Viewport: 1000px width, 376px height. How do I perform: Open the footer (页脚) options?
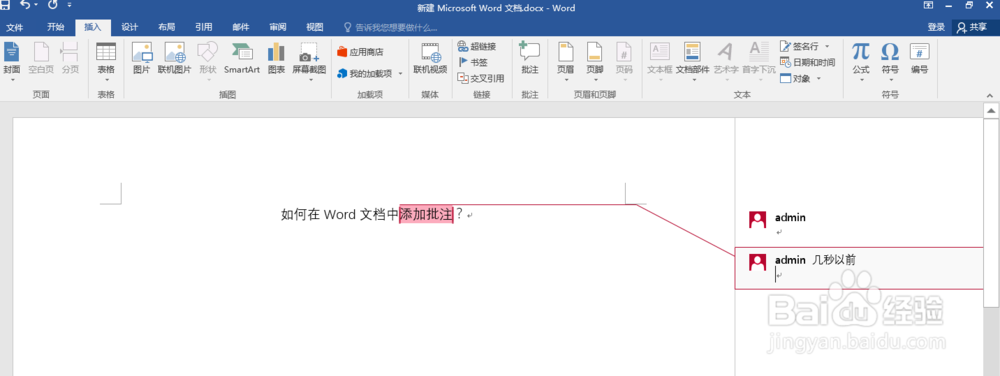pos(594,62)
